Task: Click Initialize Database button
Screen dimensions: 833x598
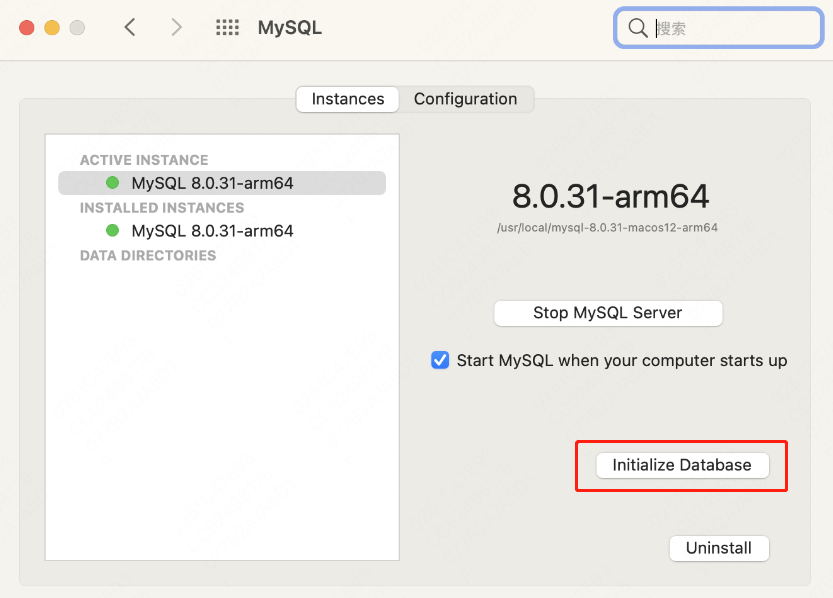Action: click(682, 465)
